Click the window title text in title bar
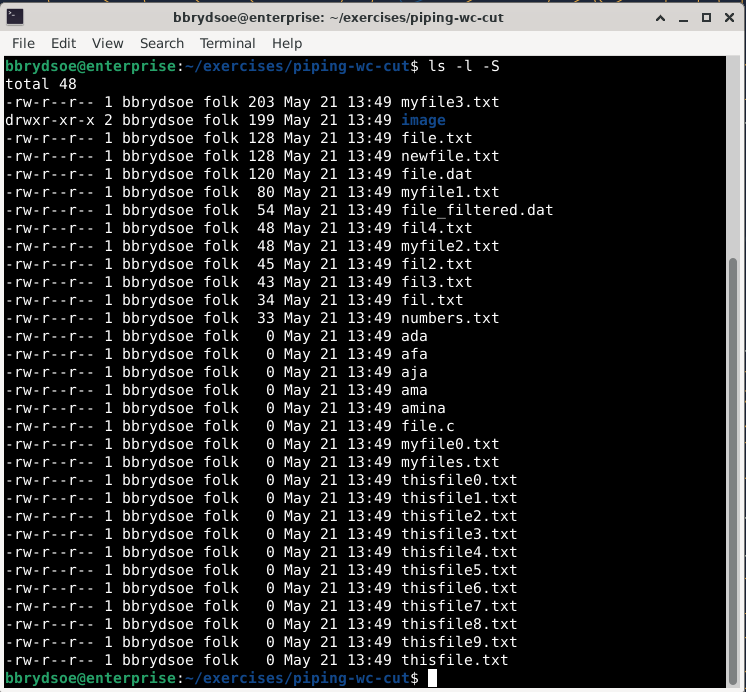Image resolution: width=746 pixels, height=692 pixels. [x=372, y=17]
